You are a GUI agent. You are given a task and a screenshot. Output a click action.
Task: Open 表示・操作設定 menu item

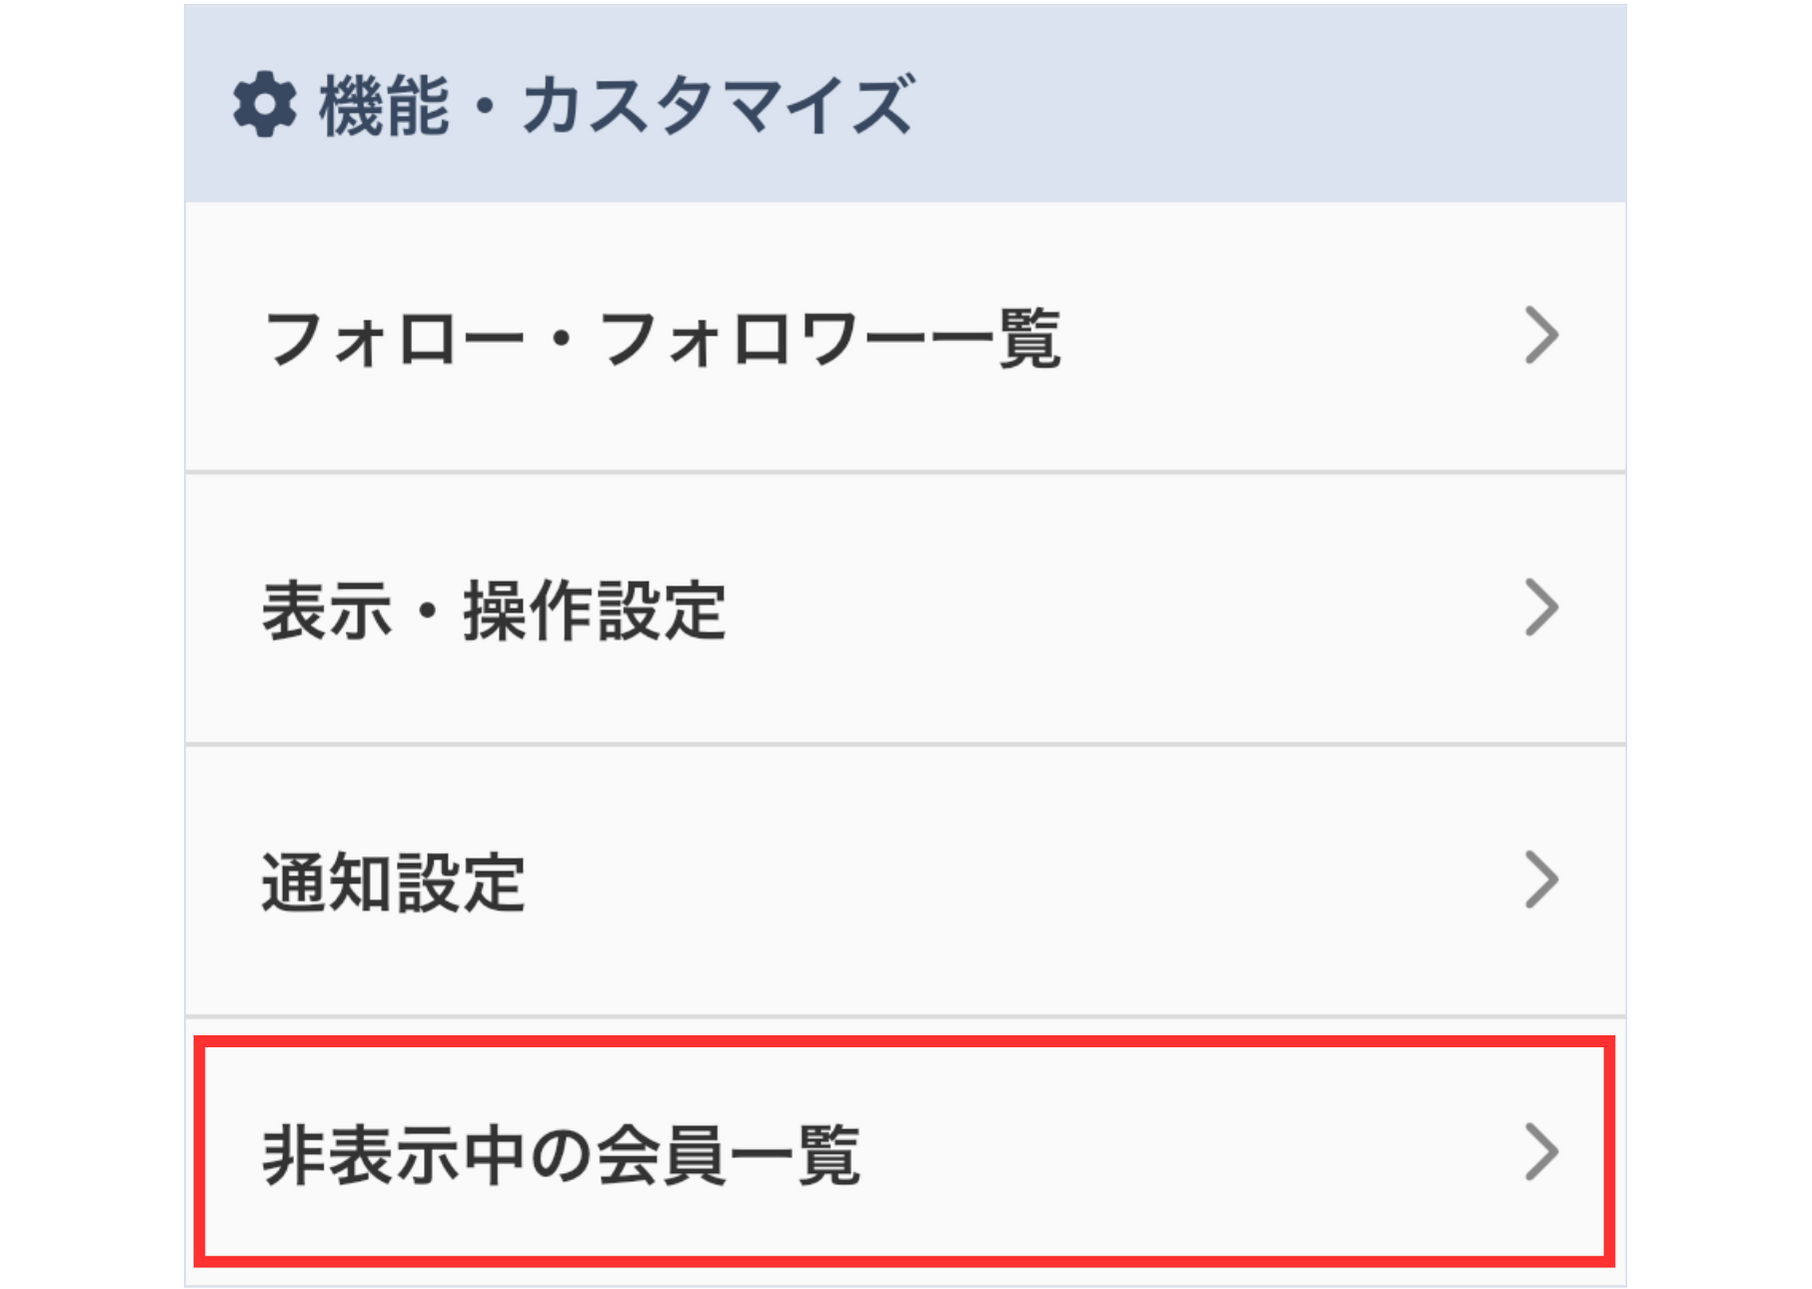pyautogui.click(x=904, y=609)
